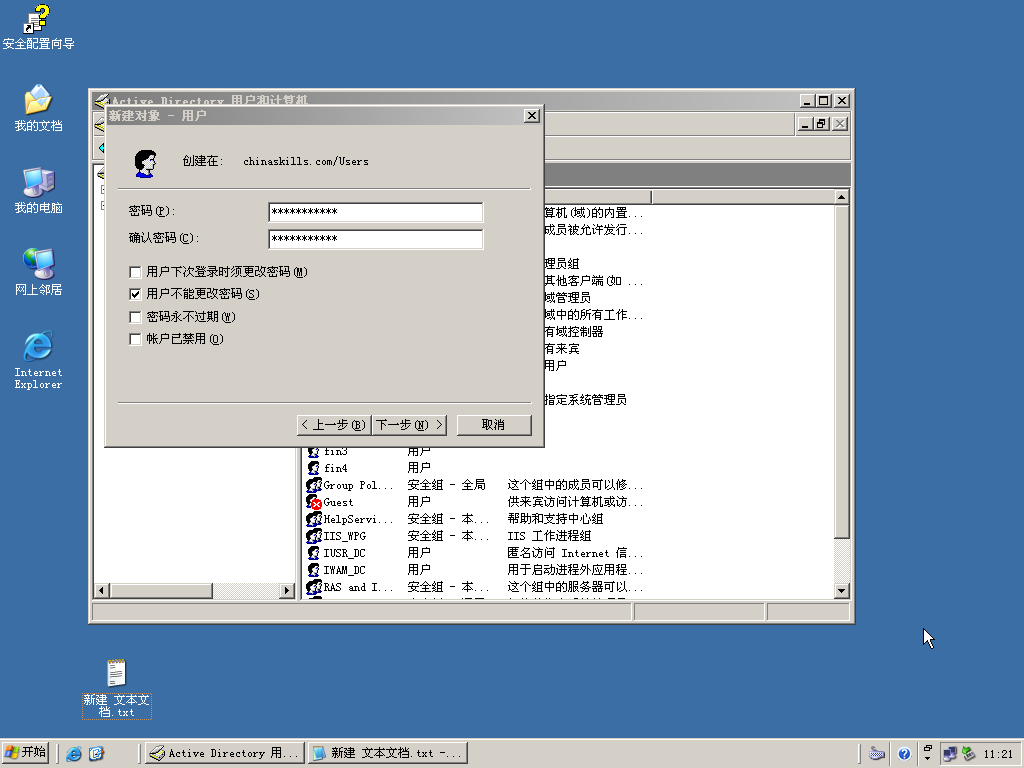Click the keyboard language bar icon in tray
Screen dimensions: 1024x768
[877, 754]
